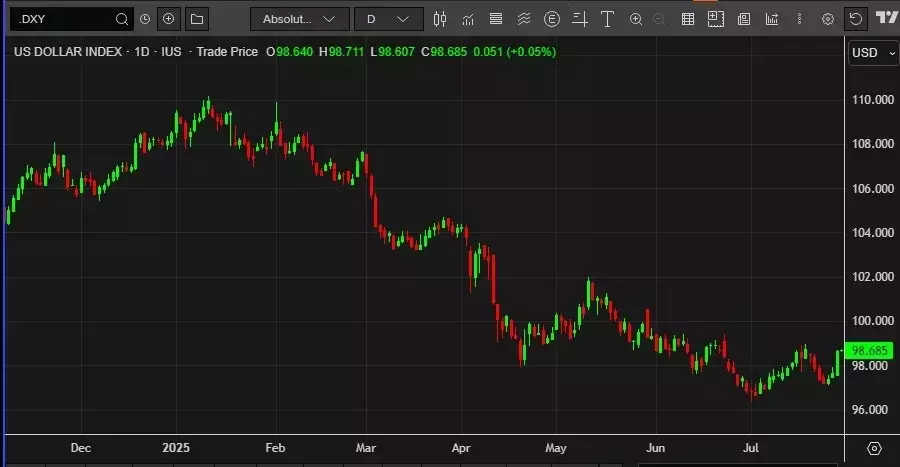Viewport: 900px width, 467px height.
Task: Open the data table grid icon
Action: (687, 19)
